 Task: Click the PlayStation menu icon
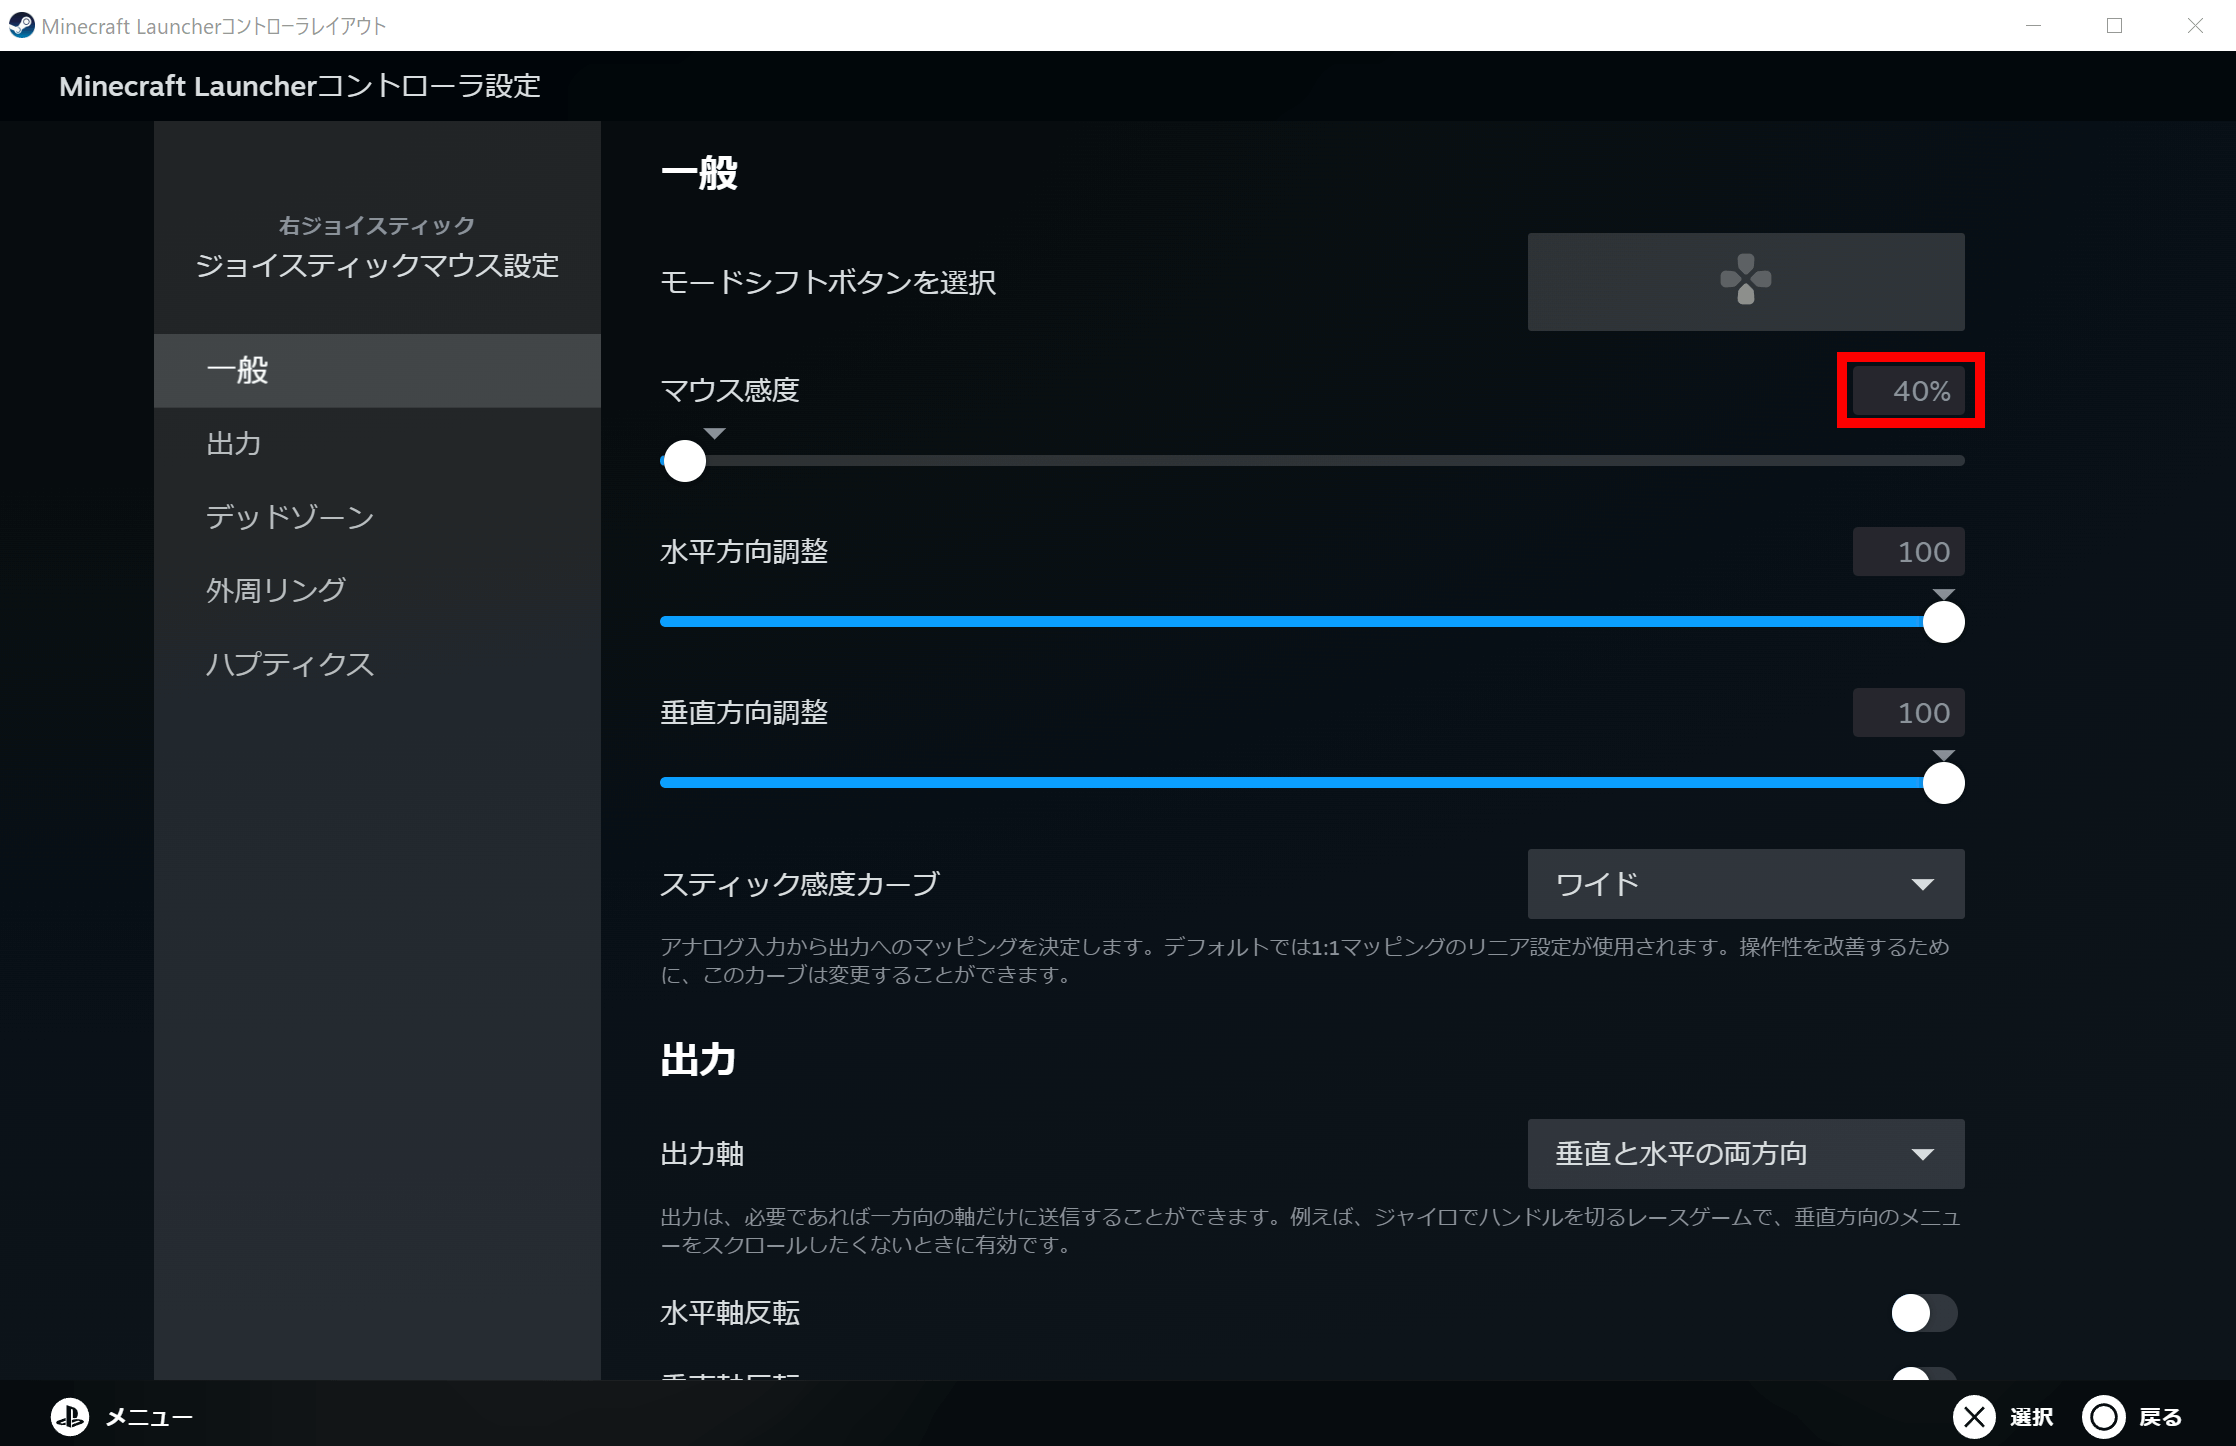pyautogui.click(x=70, y=1416)
